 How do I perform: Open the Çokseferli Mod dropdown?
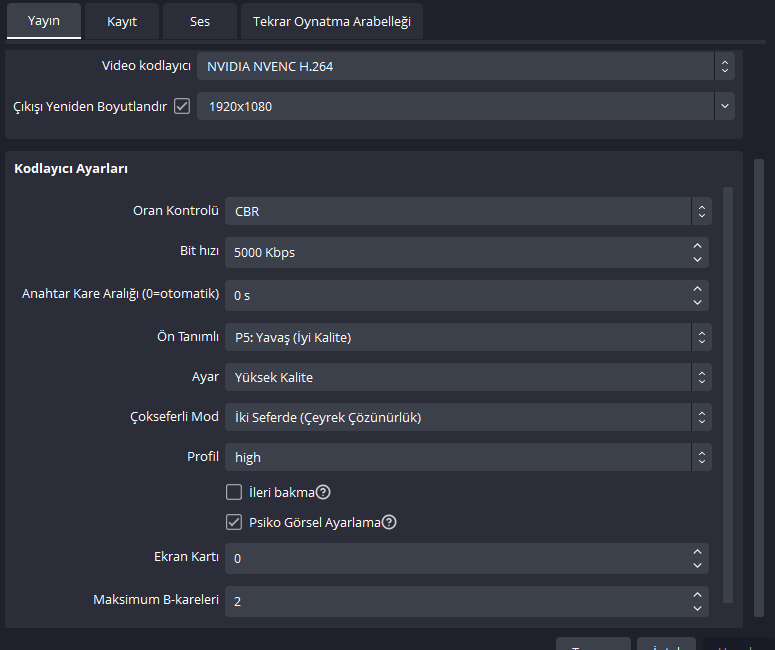(468, 417)
